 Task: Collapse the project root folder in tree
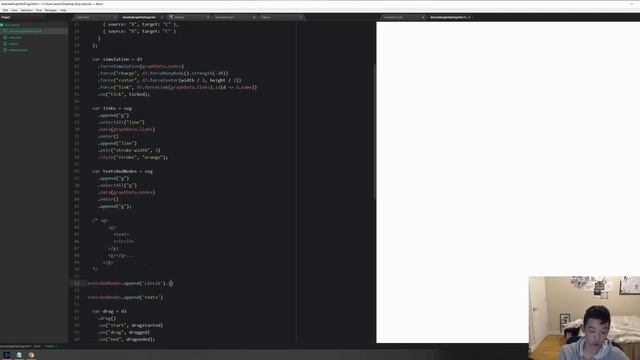click(x=11, y=25)
